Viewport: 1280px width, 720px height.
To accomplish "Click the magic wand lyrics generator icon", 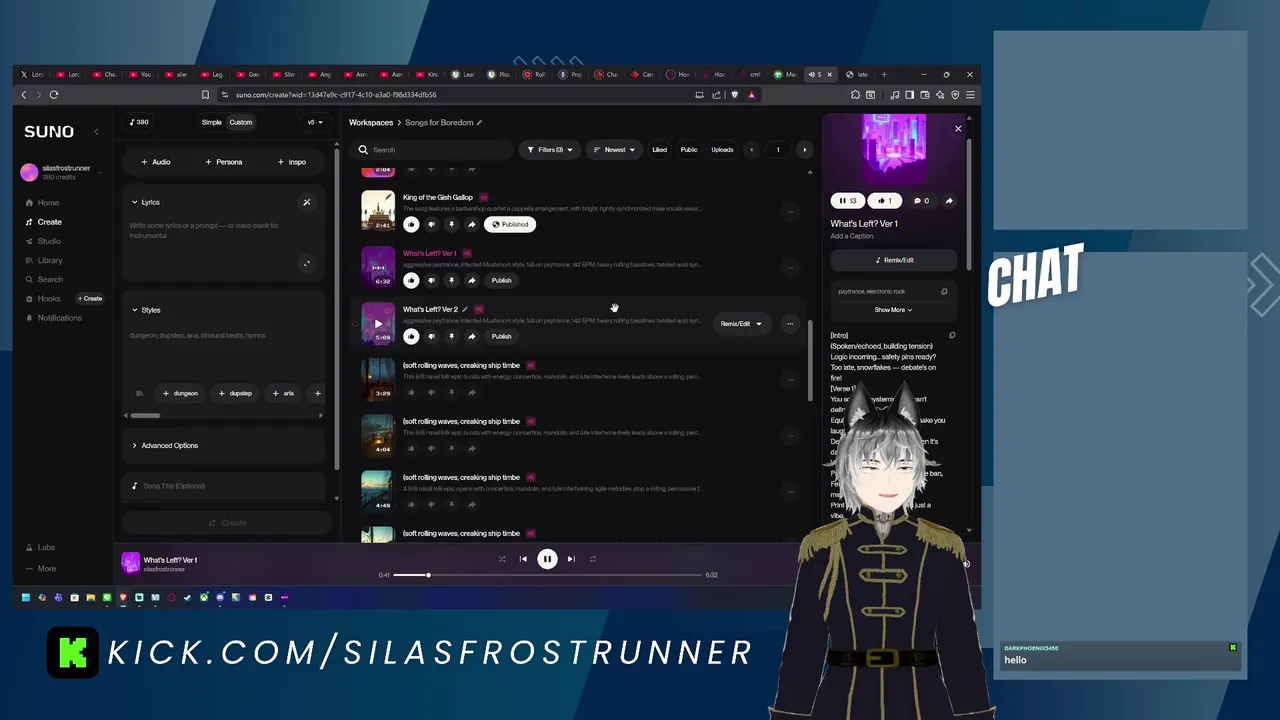I will coord(307,202).
